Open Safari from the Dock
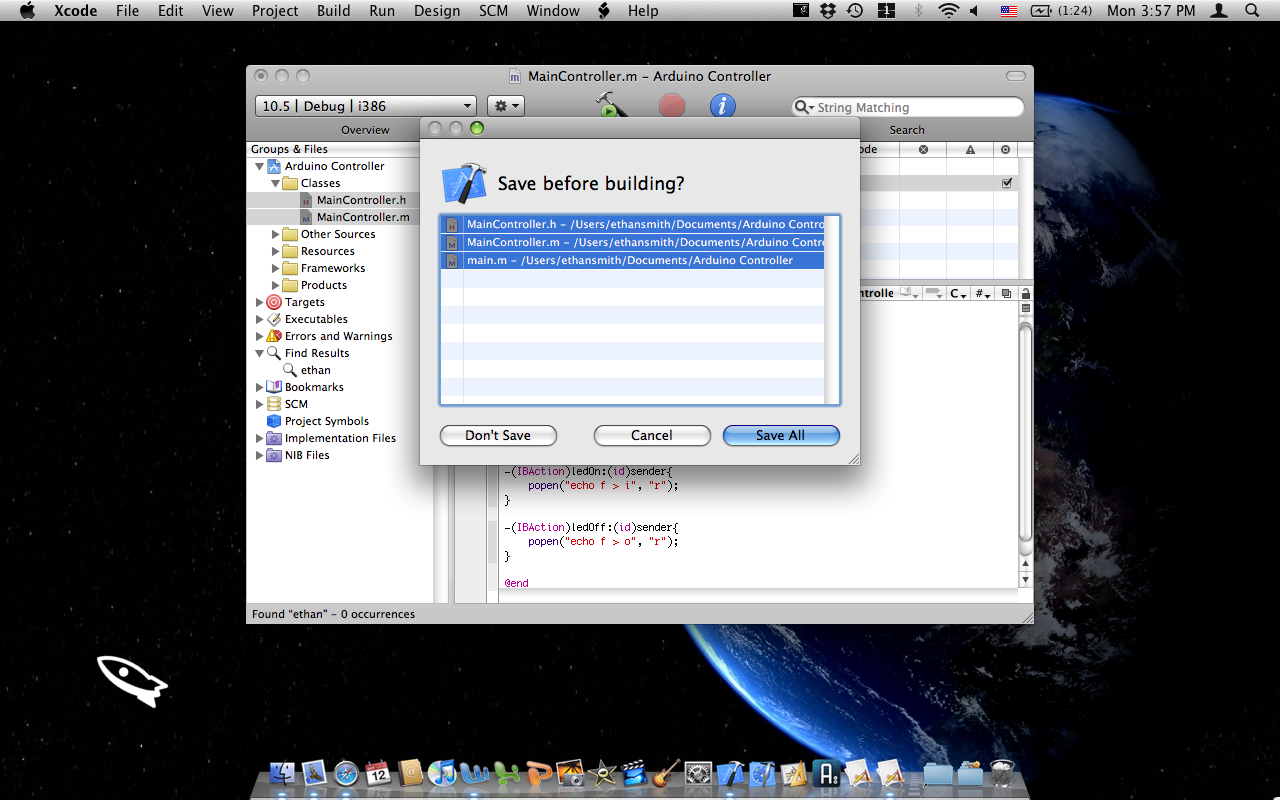The height and width of the screenshot is (800, 1280). point(346,773)
